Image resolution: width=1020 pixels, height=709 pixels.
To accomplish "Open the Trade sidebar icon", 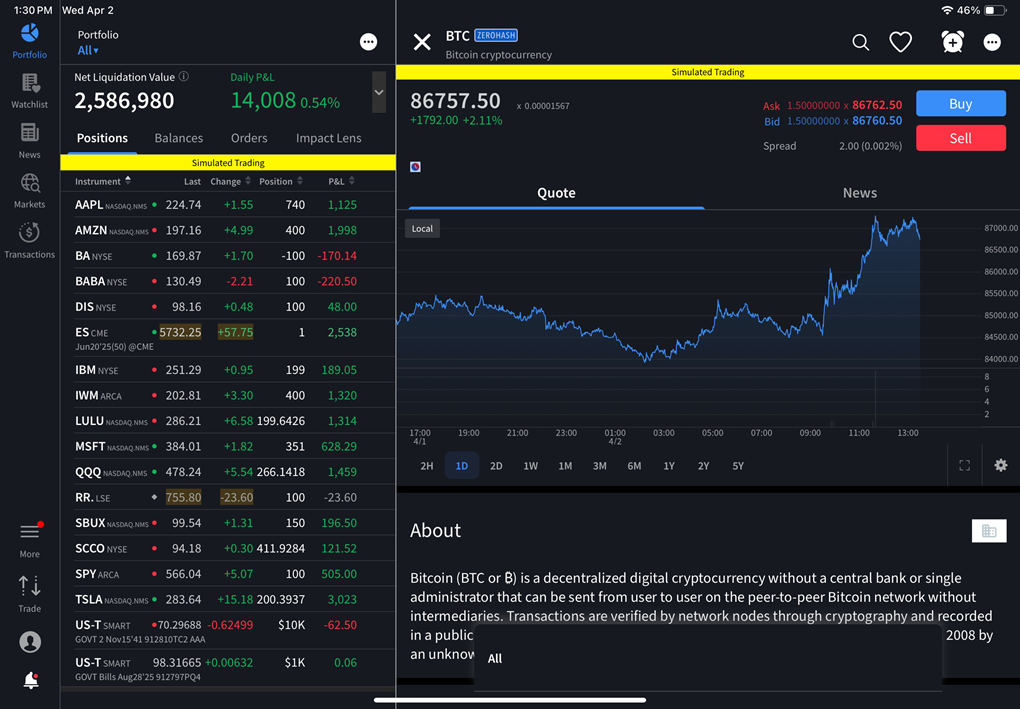I will [29, 593].
